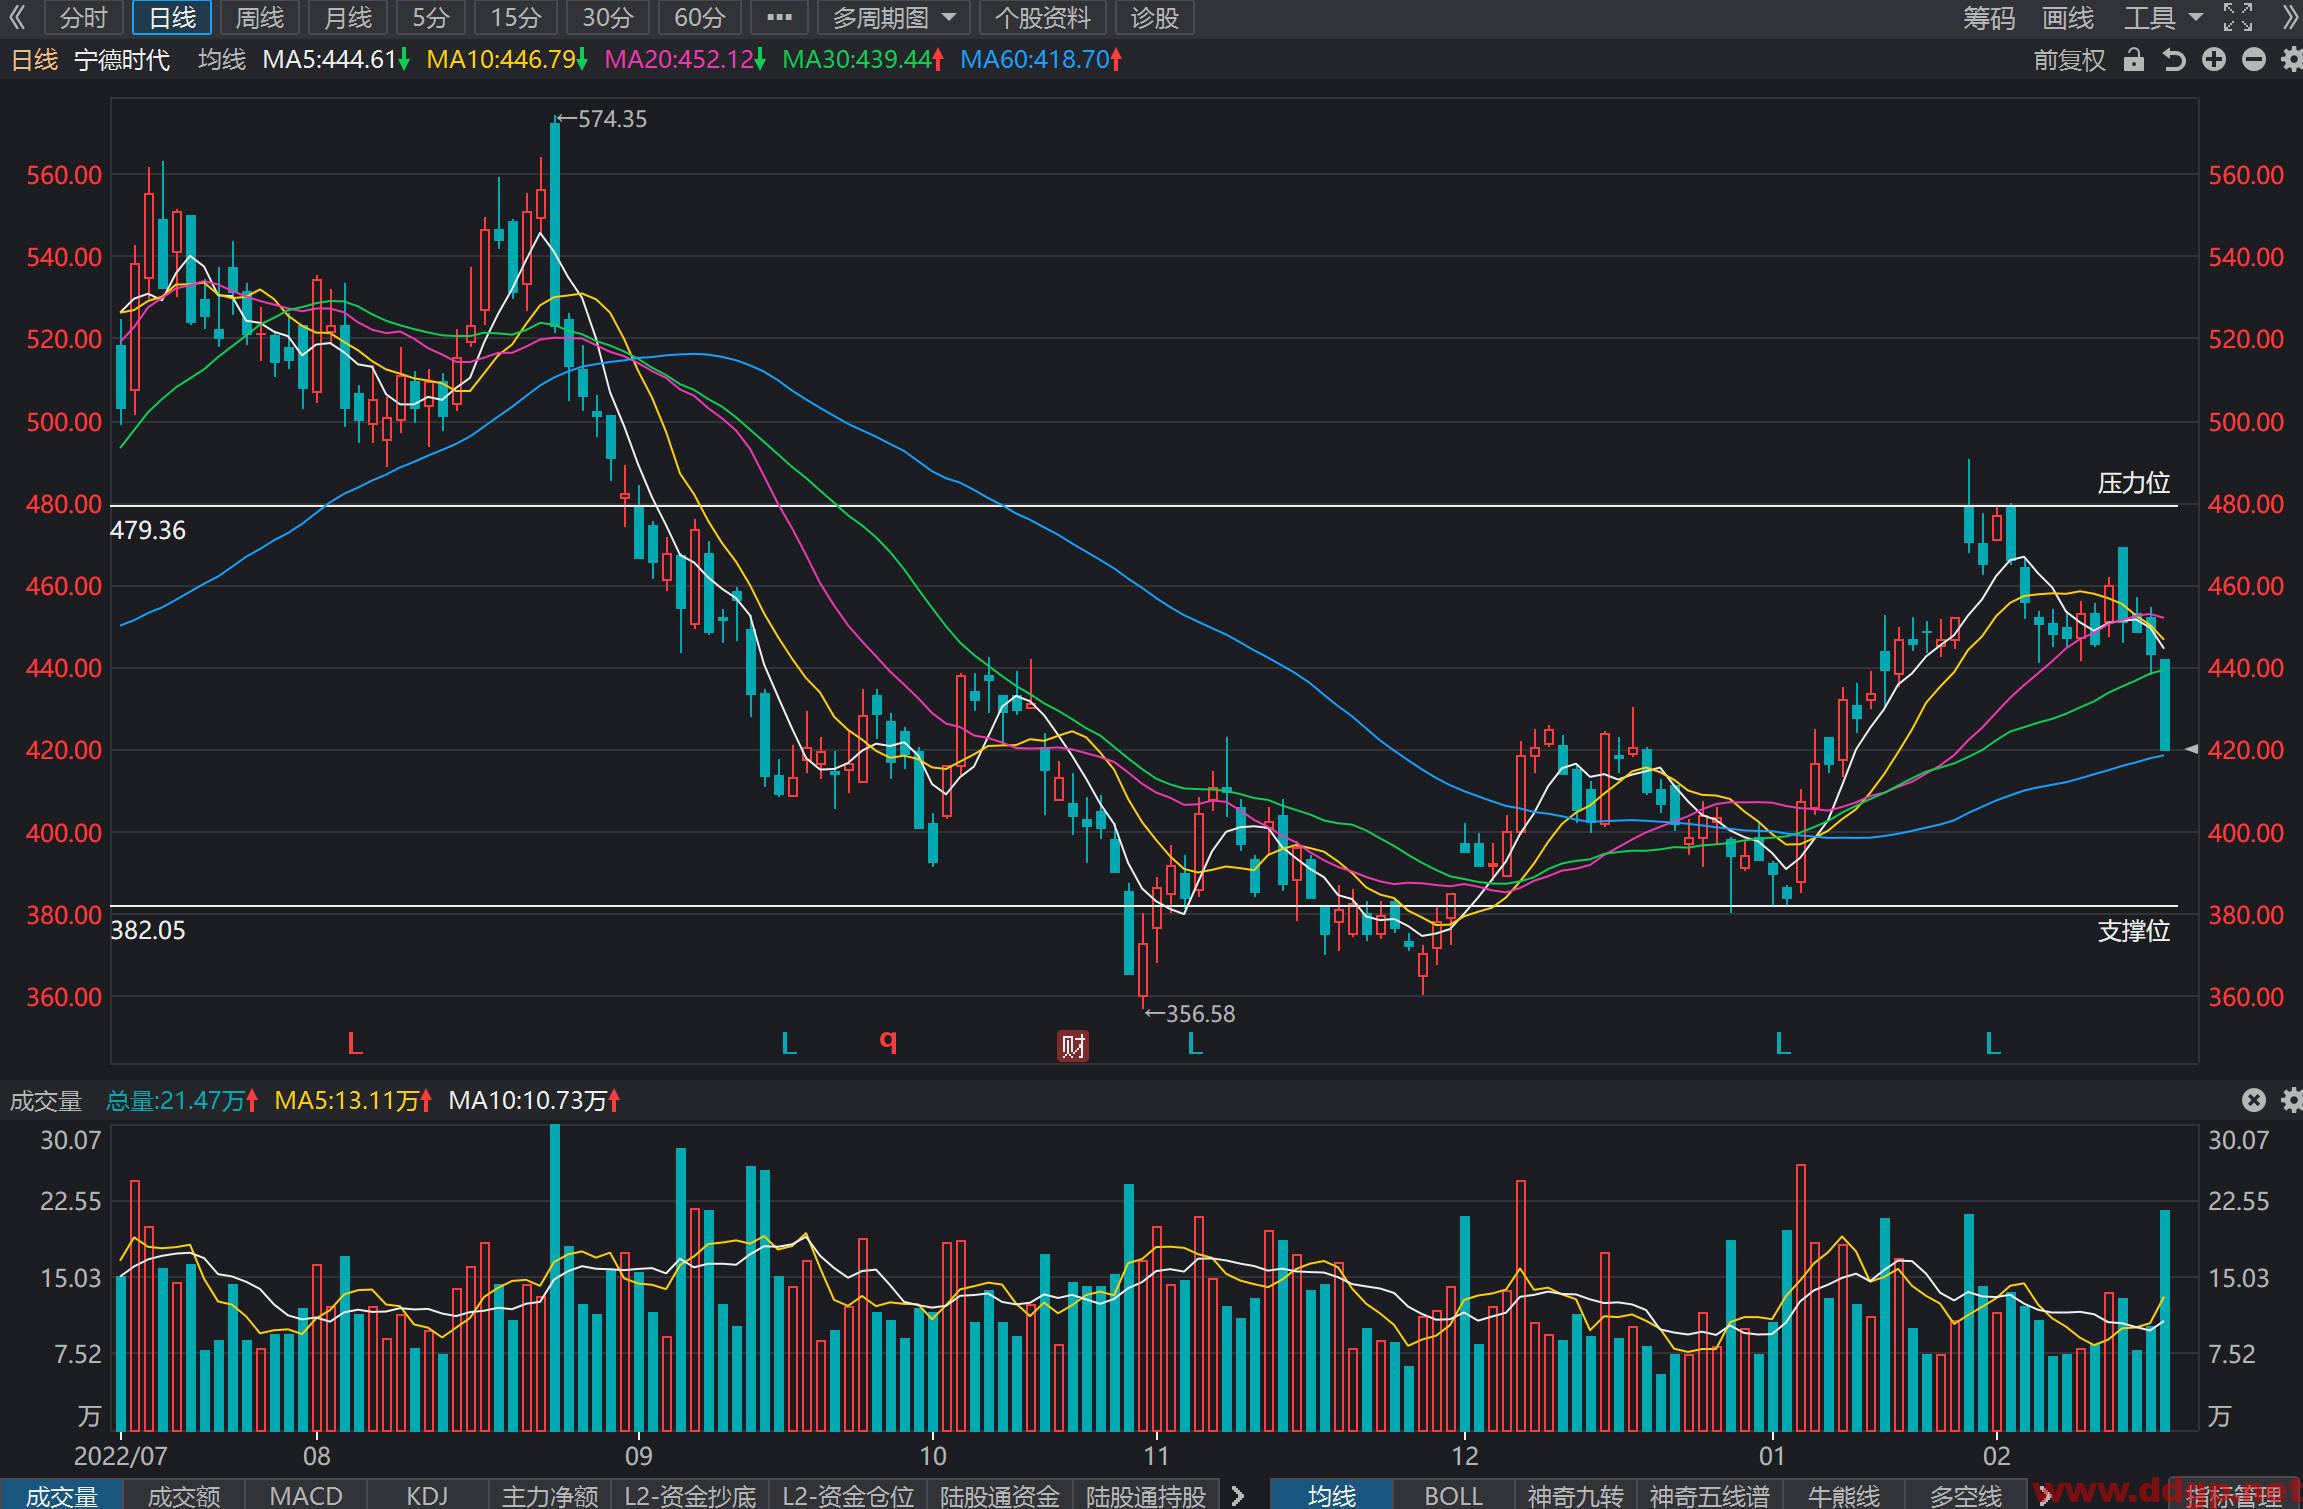Click the 财 financial report marker

click(x=1073, y=1046)
